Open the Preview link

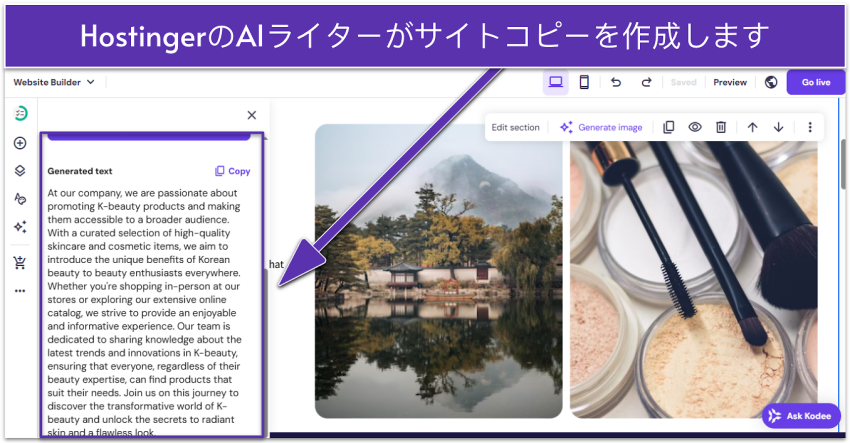(730, 82)
